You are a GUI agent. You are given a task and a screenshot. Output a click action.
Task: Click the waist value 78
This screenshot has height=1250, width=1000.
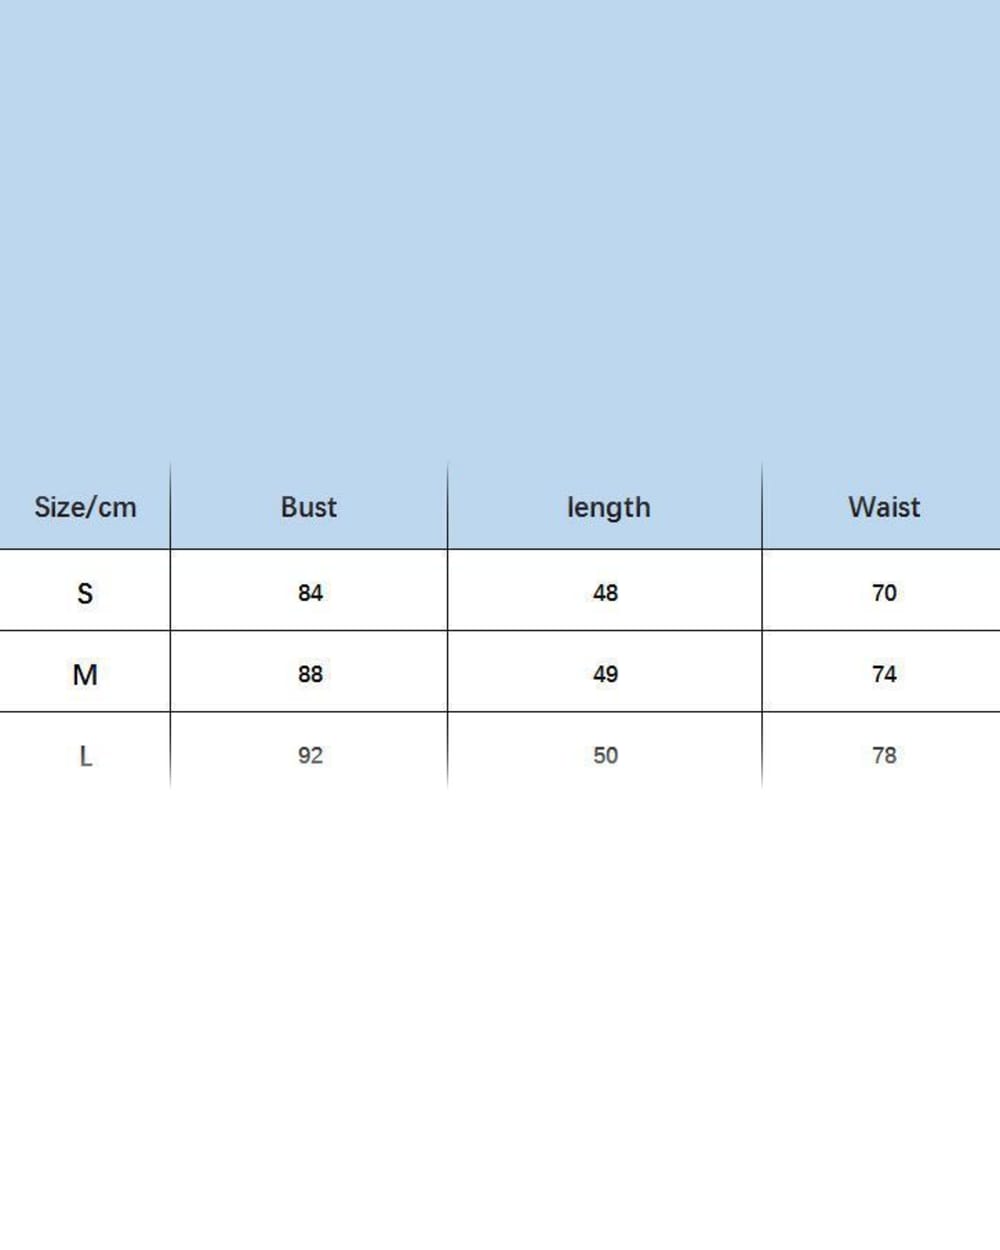[884, 755]
